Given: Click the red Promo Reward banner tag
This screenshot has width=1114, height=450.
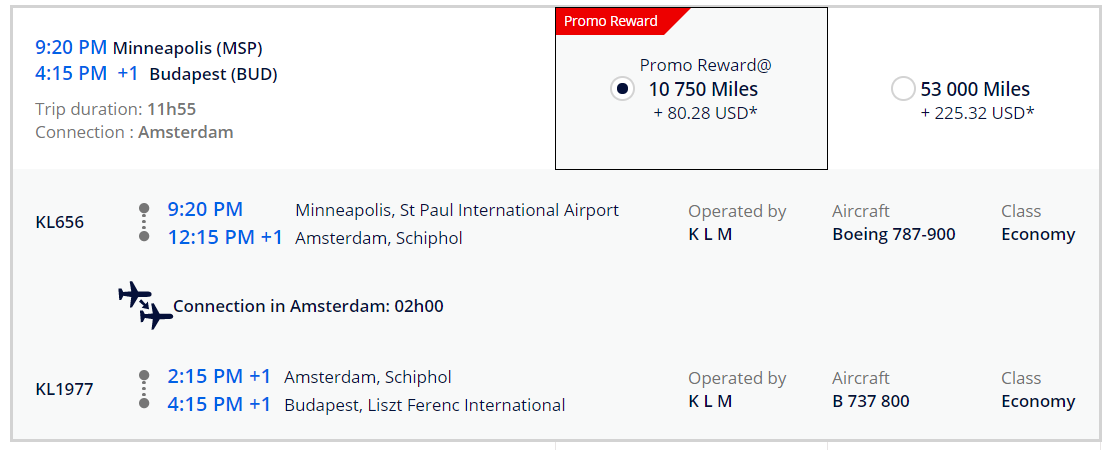Looking at the screenshot, I should tap(612, 21).
